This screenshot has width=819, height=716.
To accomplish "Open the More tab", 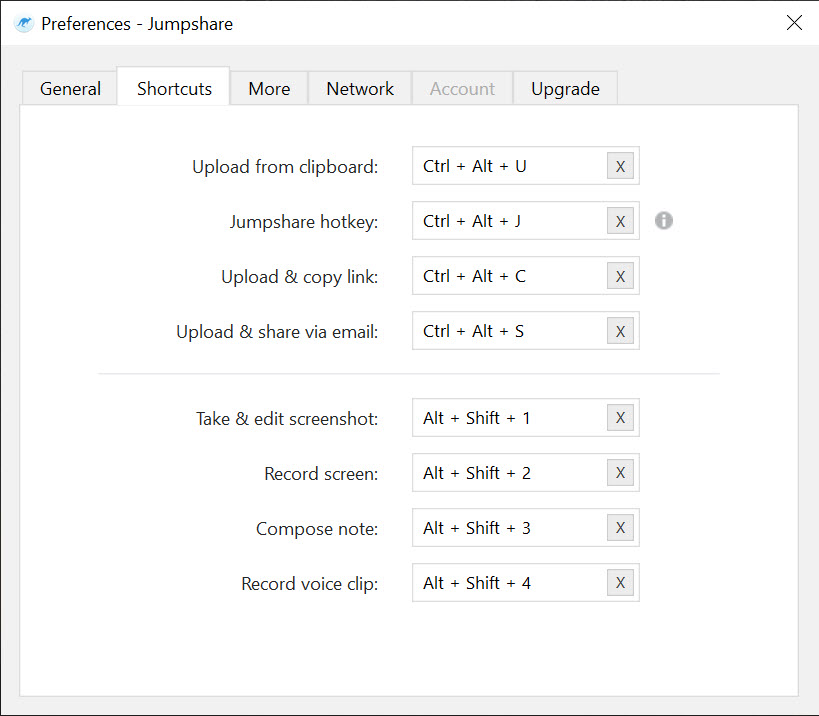I will (x=269, y=88).
